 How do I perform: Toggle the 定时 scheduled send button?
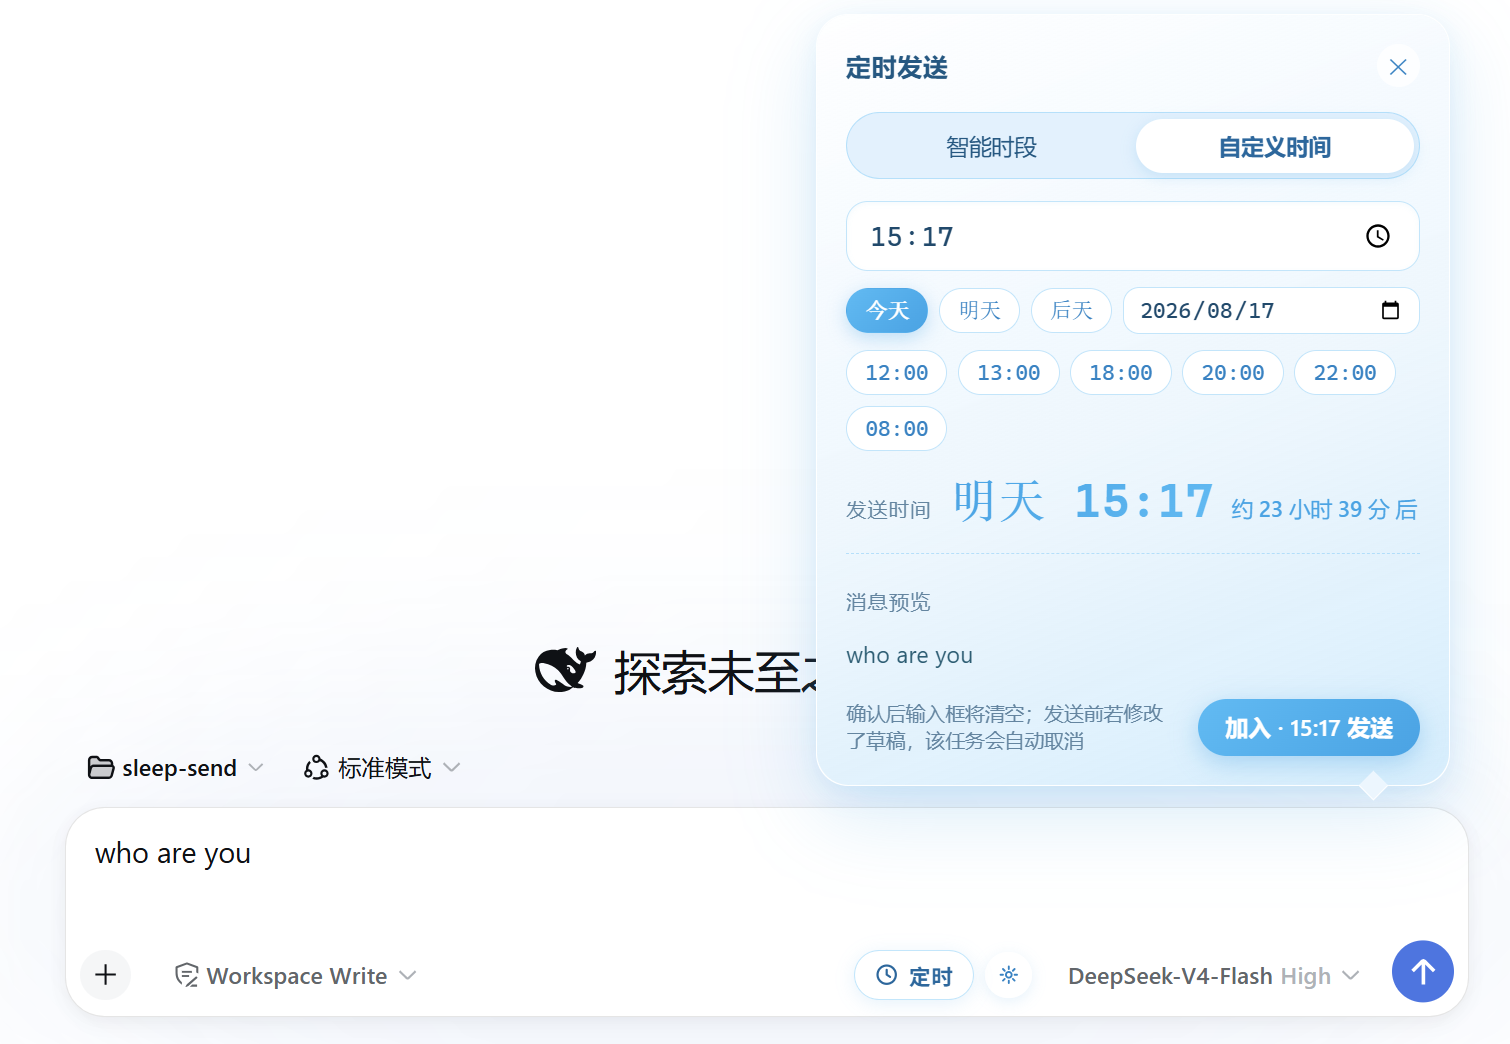point(913,975)
